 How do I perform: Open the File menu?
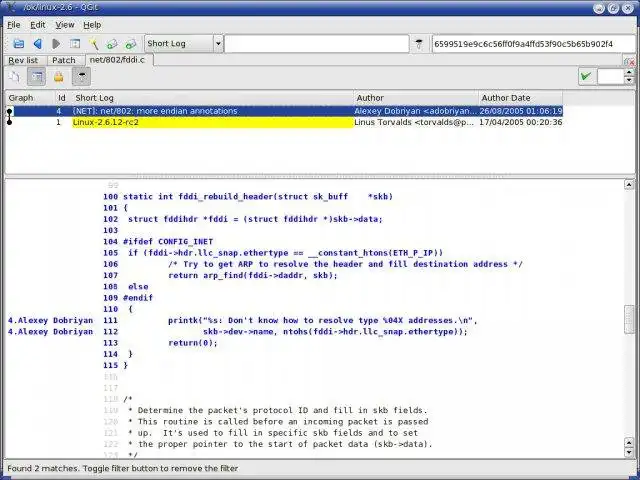[x=13, y=25]
